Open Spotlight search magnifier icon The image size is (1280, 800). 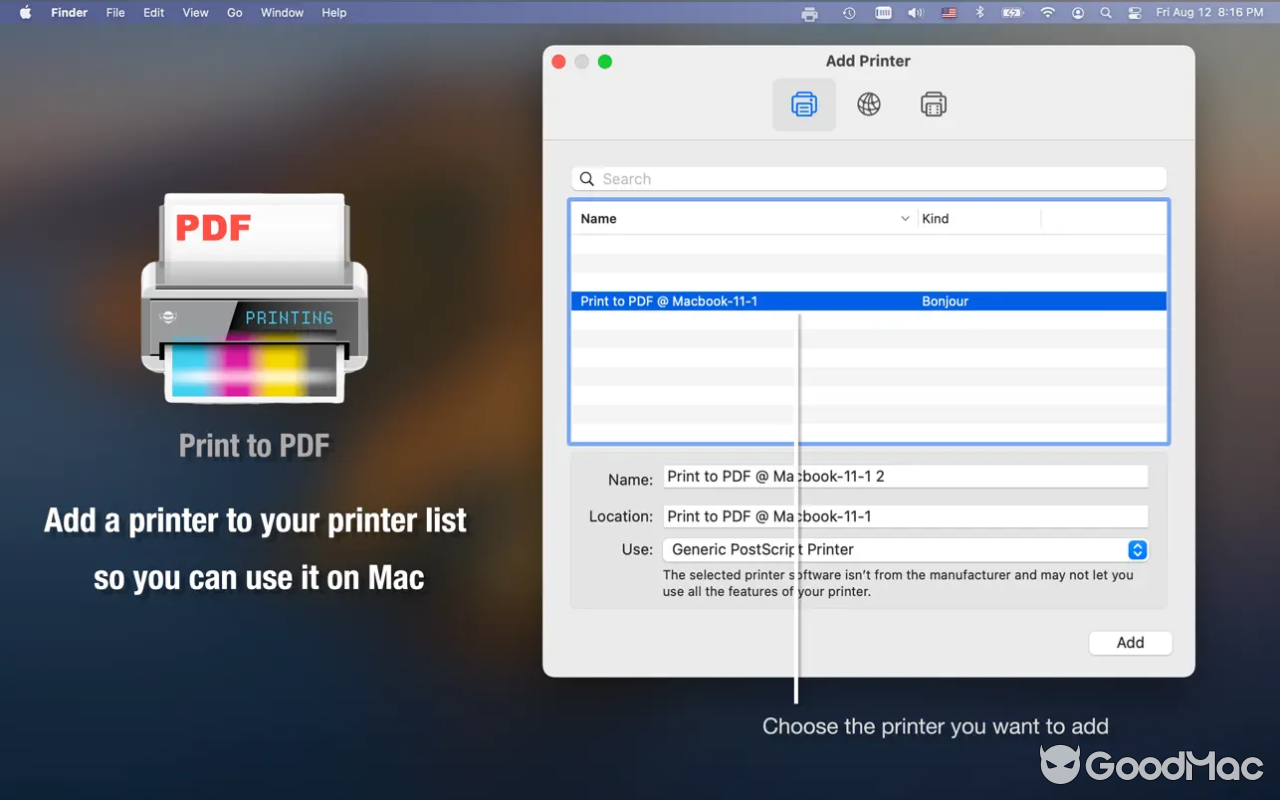click(x=1105, y=13)
